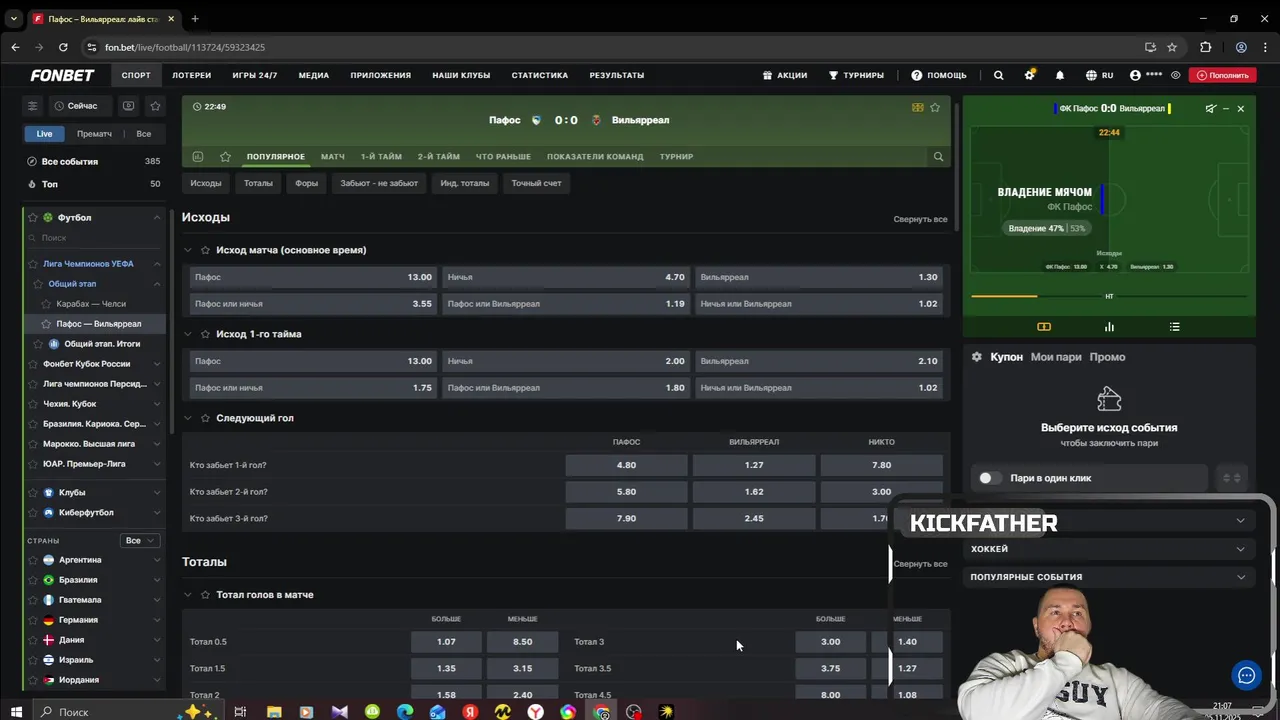Open ПОКАЗАТЕЛИ КОМАНД tab
Screen dimensions: 1280x720
pyautogui.click(x=595, y=157)
